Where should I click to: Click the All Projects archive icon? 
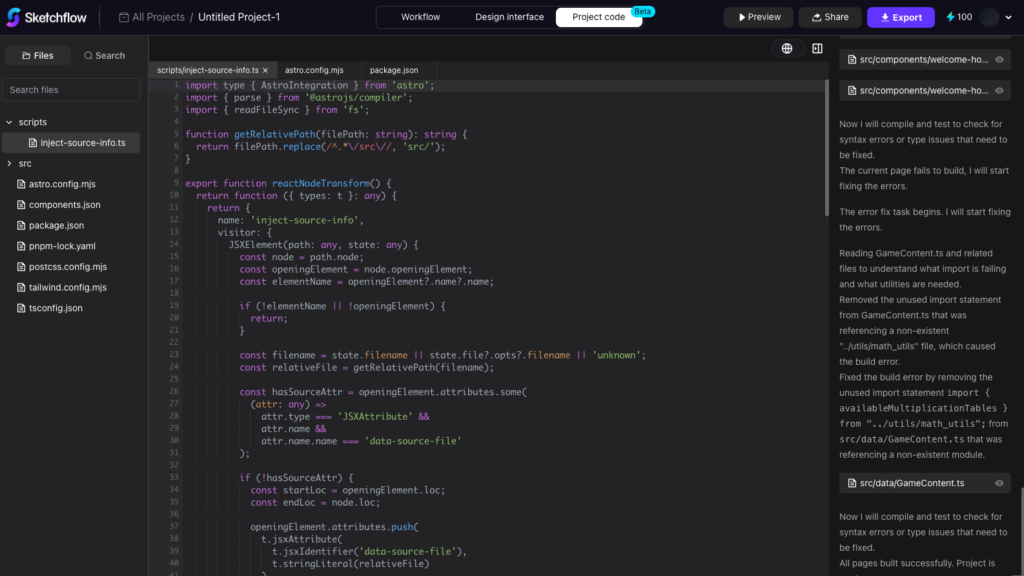[x=123, y=17]
